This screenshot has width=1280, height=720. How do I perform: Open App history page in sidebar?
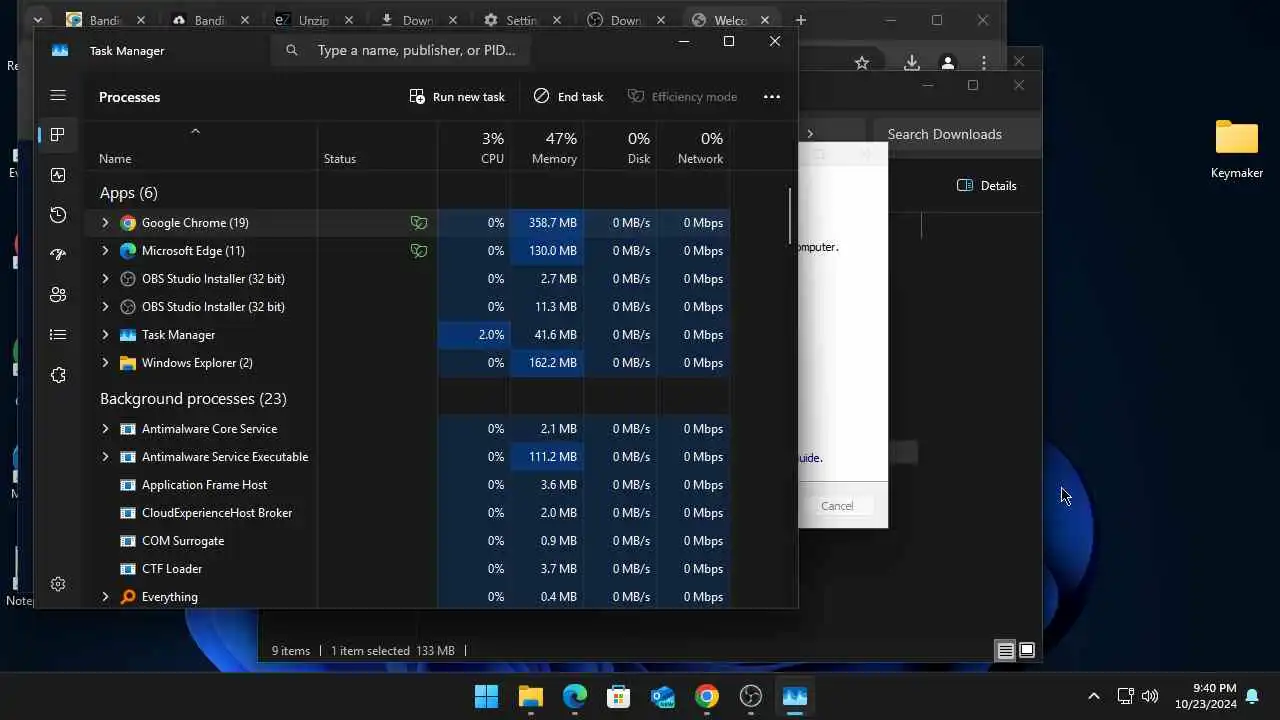coord(58,215)
